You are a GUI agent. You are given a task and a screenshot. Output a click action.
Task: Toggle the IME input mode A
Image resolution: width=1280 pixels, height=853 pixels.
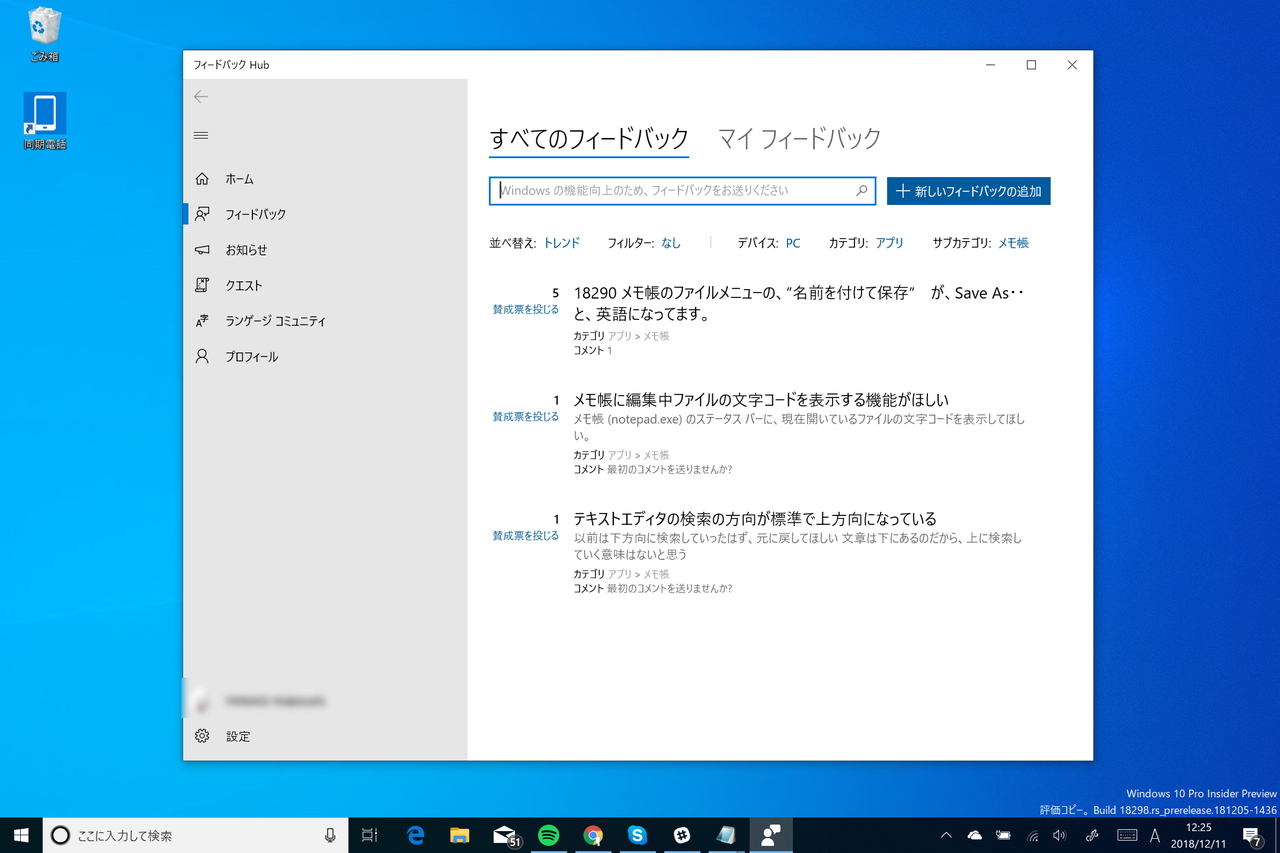point(1156,835)
